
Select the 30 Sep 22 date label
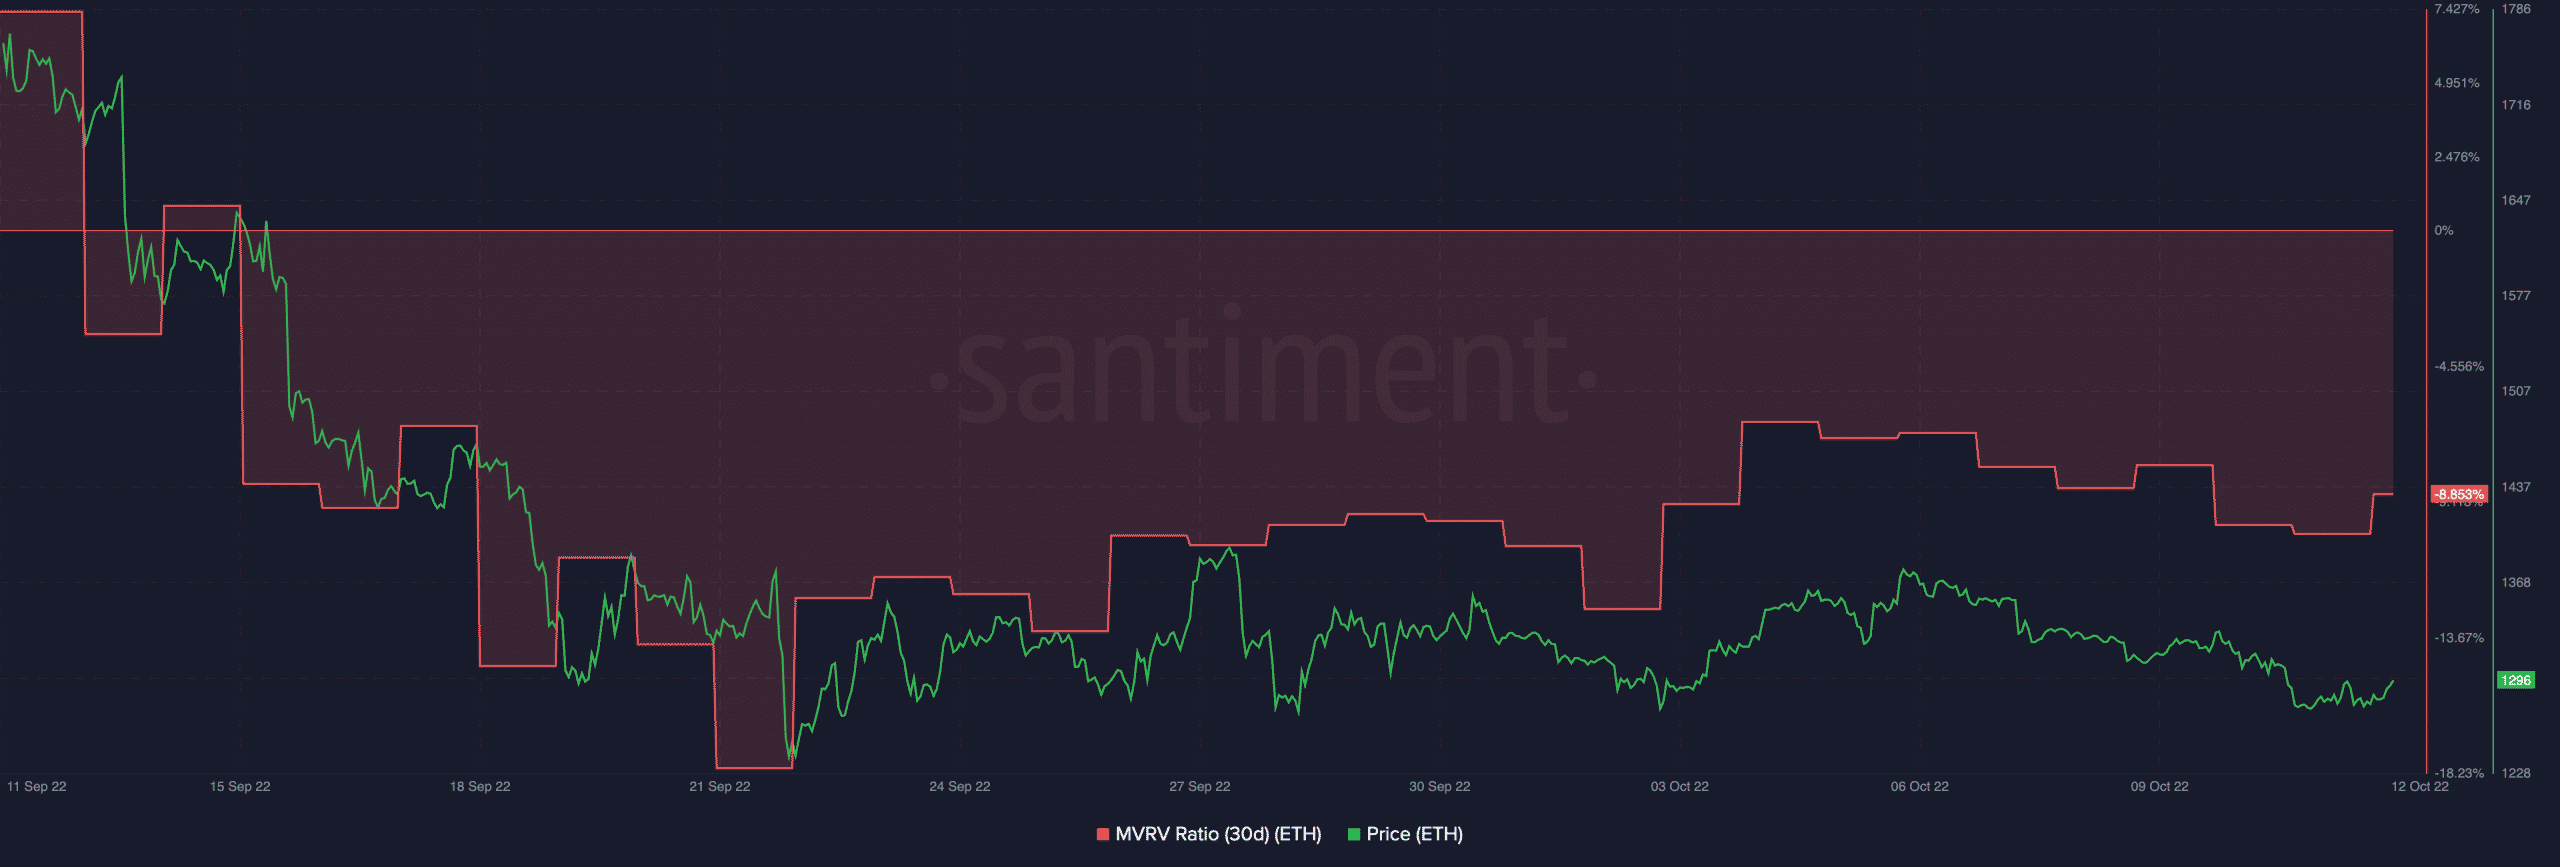tap(1440, 786)
